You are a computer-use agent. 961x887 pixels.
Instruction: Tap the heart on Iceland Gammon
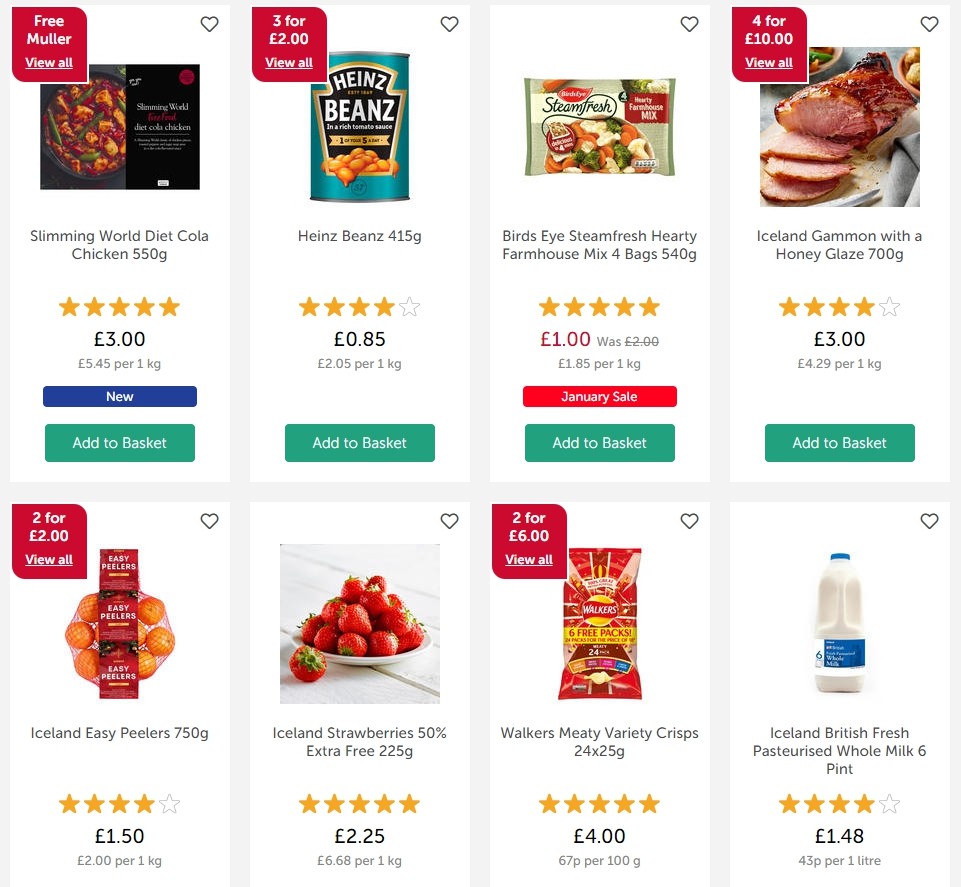click(929, 24)
